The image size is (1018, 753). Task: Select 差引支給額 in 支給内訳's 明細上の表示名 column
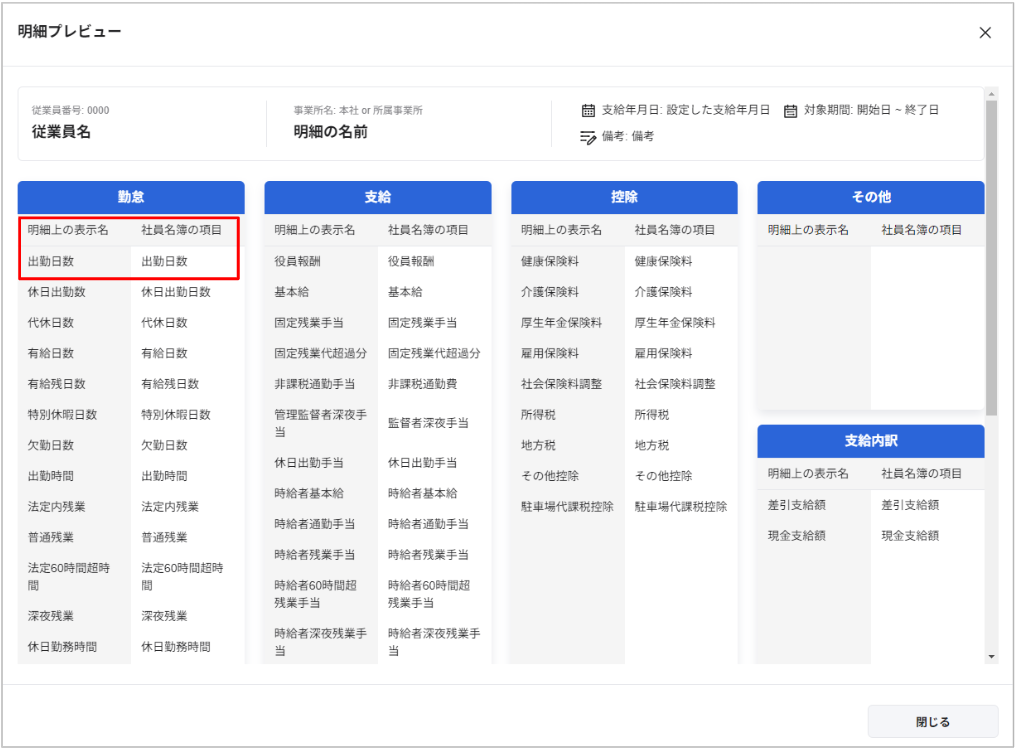[x=797, y=505]
